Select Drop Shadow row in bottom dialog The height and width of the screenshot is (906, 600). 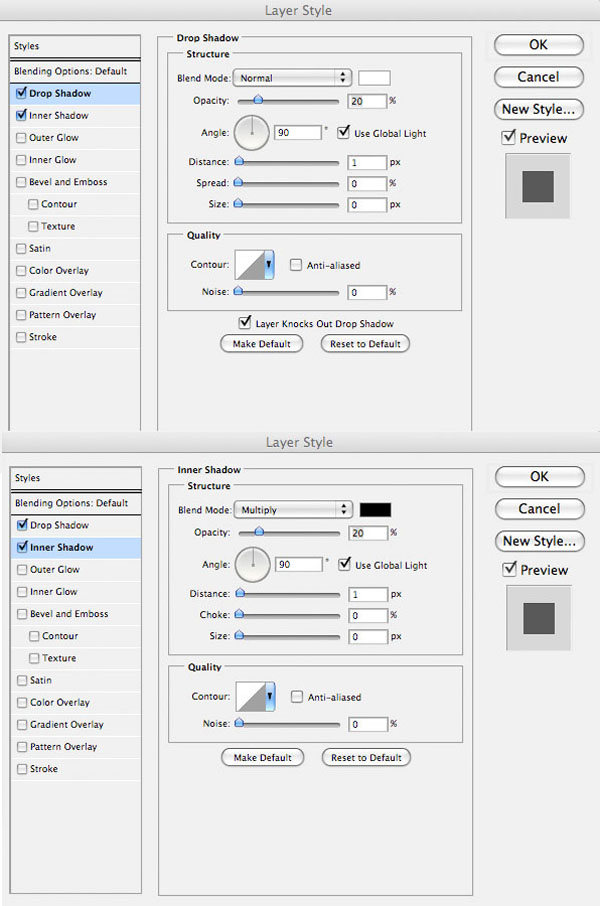(76, 525)
